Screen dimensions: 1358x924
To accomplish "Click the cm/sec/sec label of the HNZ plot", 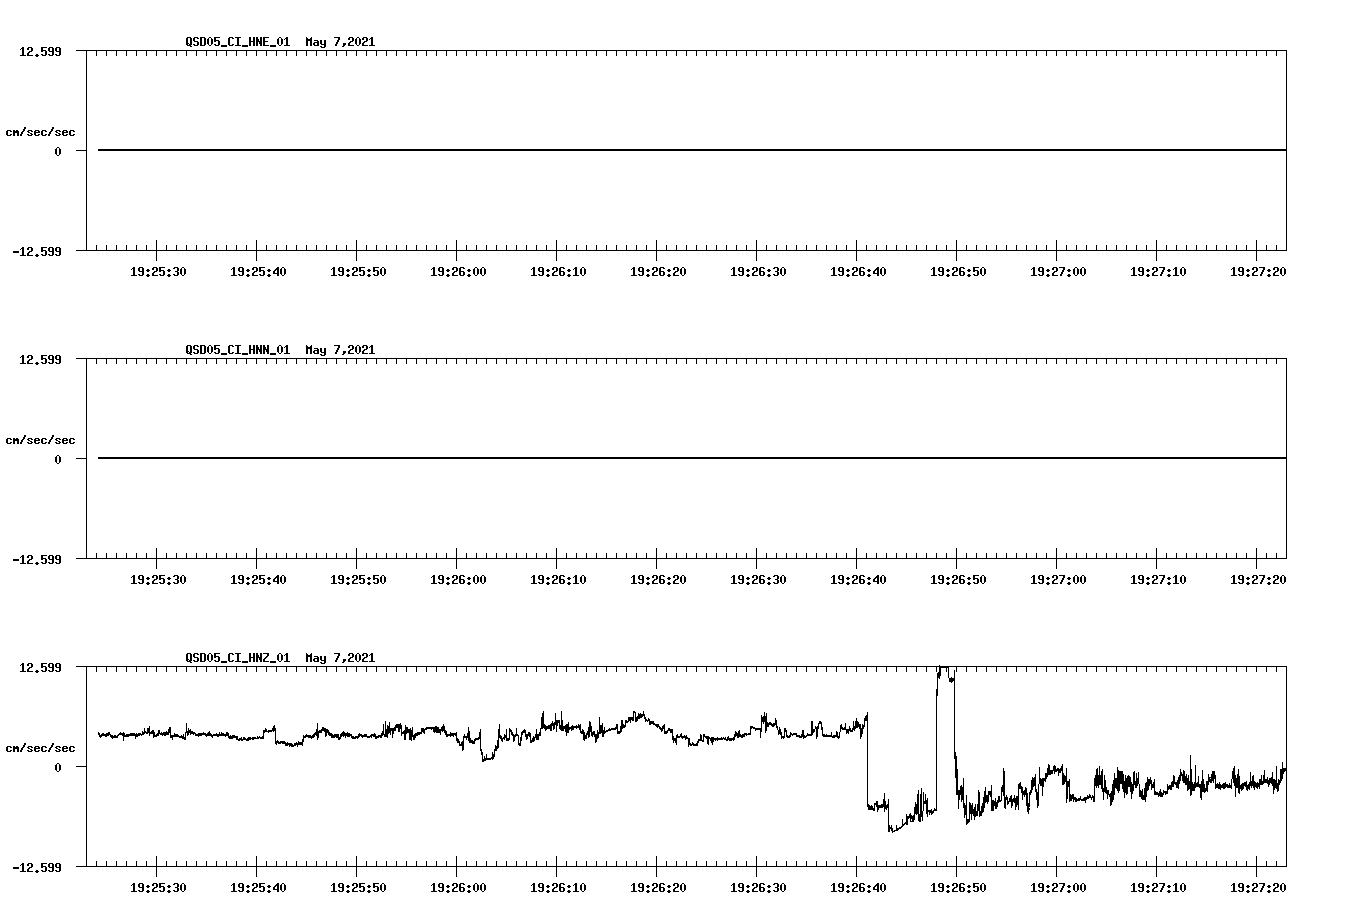I will point(42,746).
